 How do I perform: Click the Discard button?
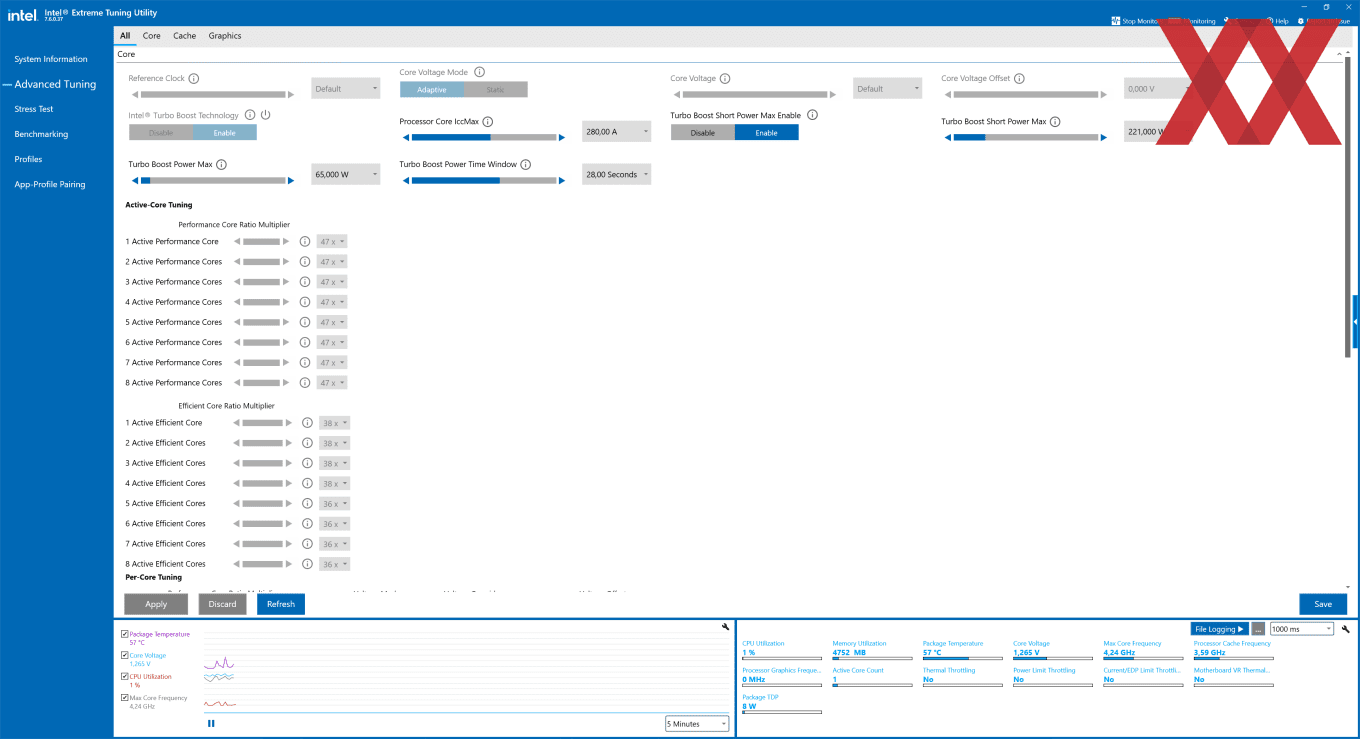[x=223, y=604]
